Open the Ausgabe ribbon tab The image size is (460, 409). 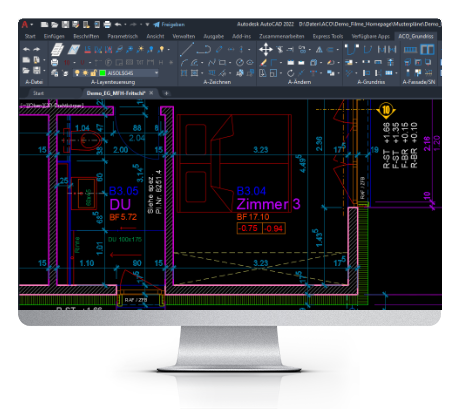tap(214, 36)
